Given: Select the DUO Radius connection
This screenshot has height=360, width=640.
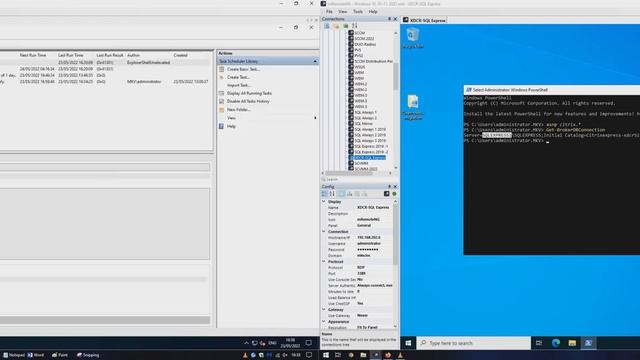Looking at the screenshot, I should pyautogui.click(x=365, y=44).
